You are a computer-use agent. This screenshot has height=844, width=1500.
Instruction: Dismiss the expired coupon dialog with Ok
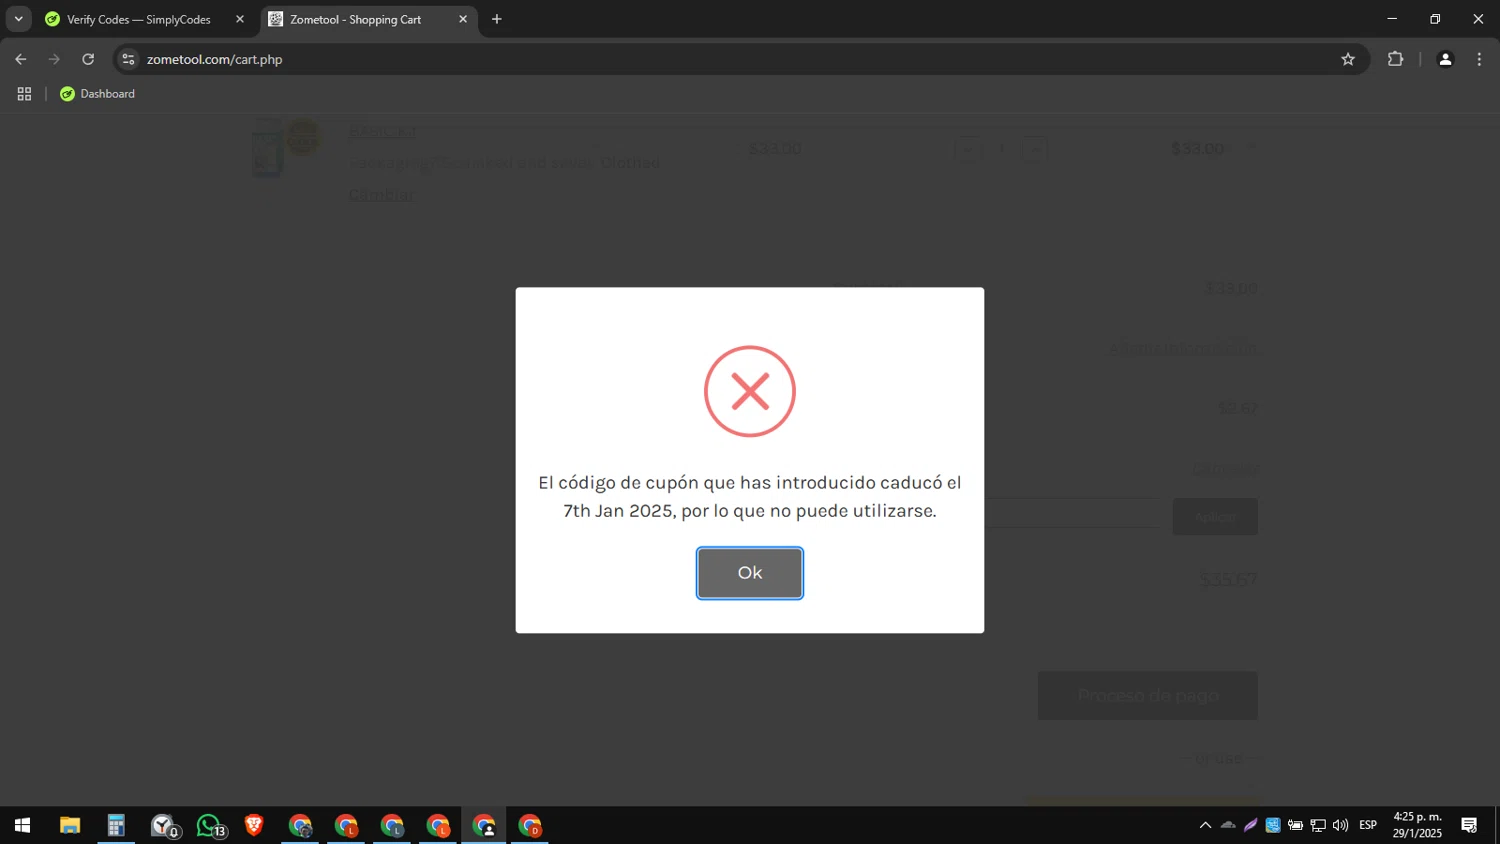[749, 573]
